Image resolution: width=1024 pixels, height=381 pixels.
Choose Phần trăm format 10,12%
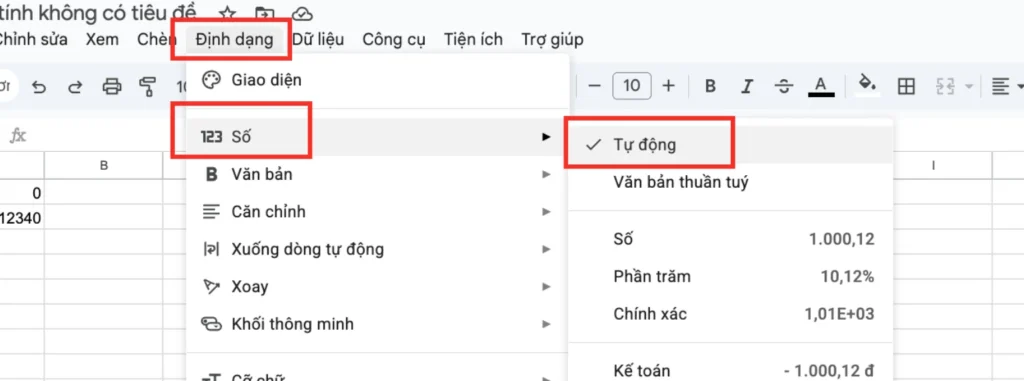(x=730, y=276)
